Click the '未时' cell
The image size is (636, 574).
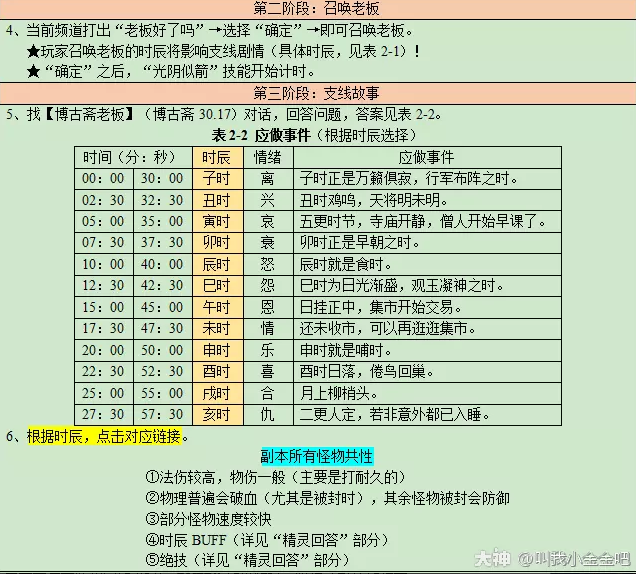[218, 329]
